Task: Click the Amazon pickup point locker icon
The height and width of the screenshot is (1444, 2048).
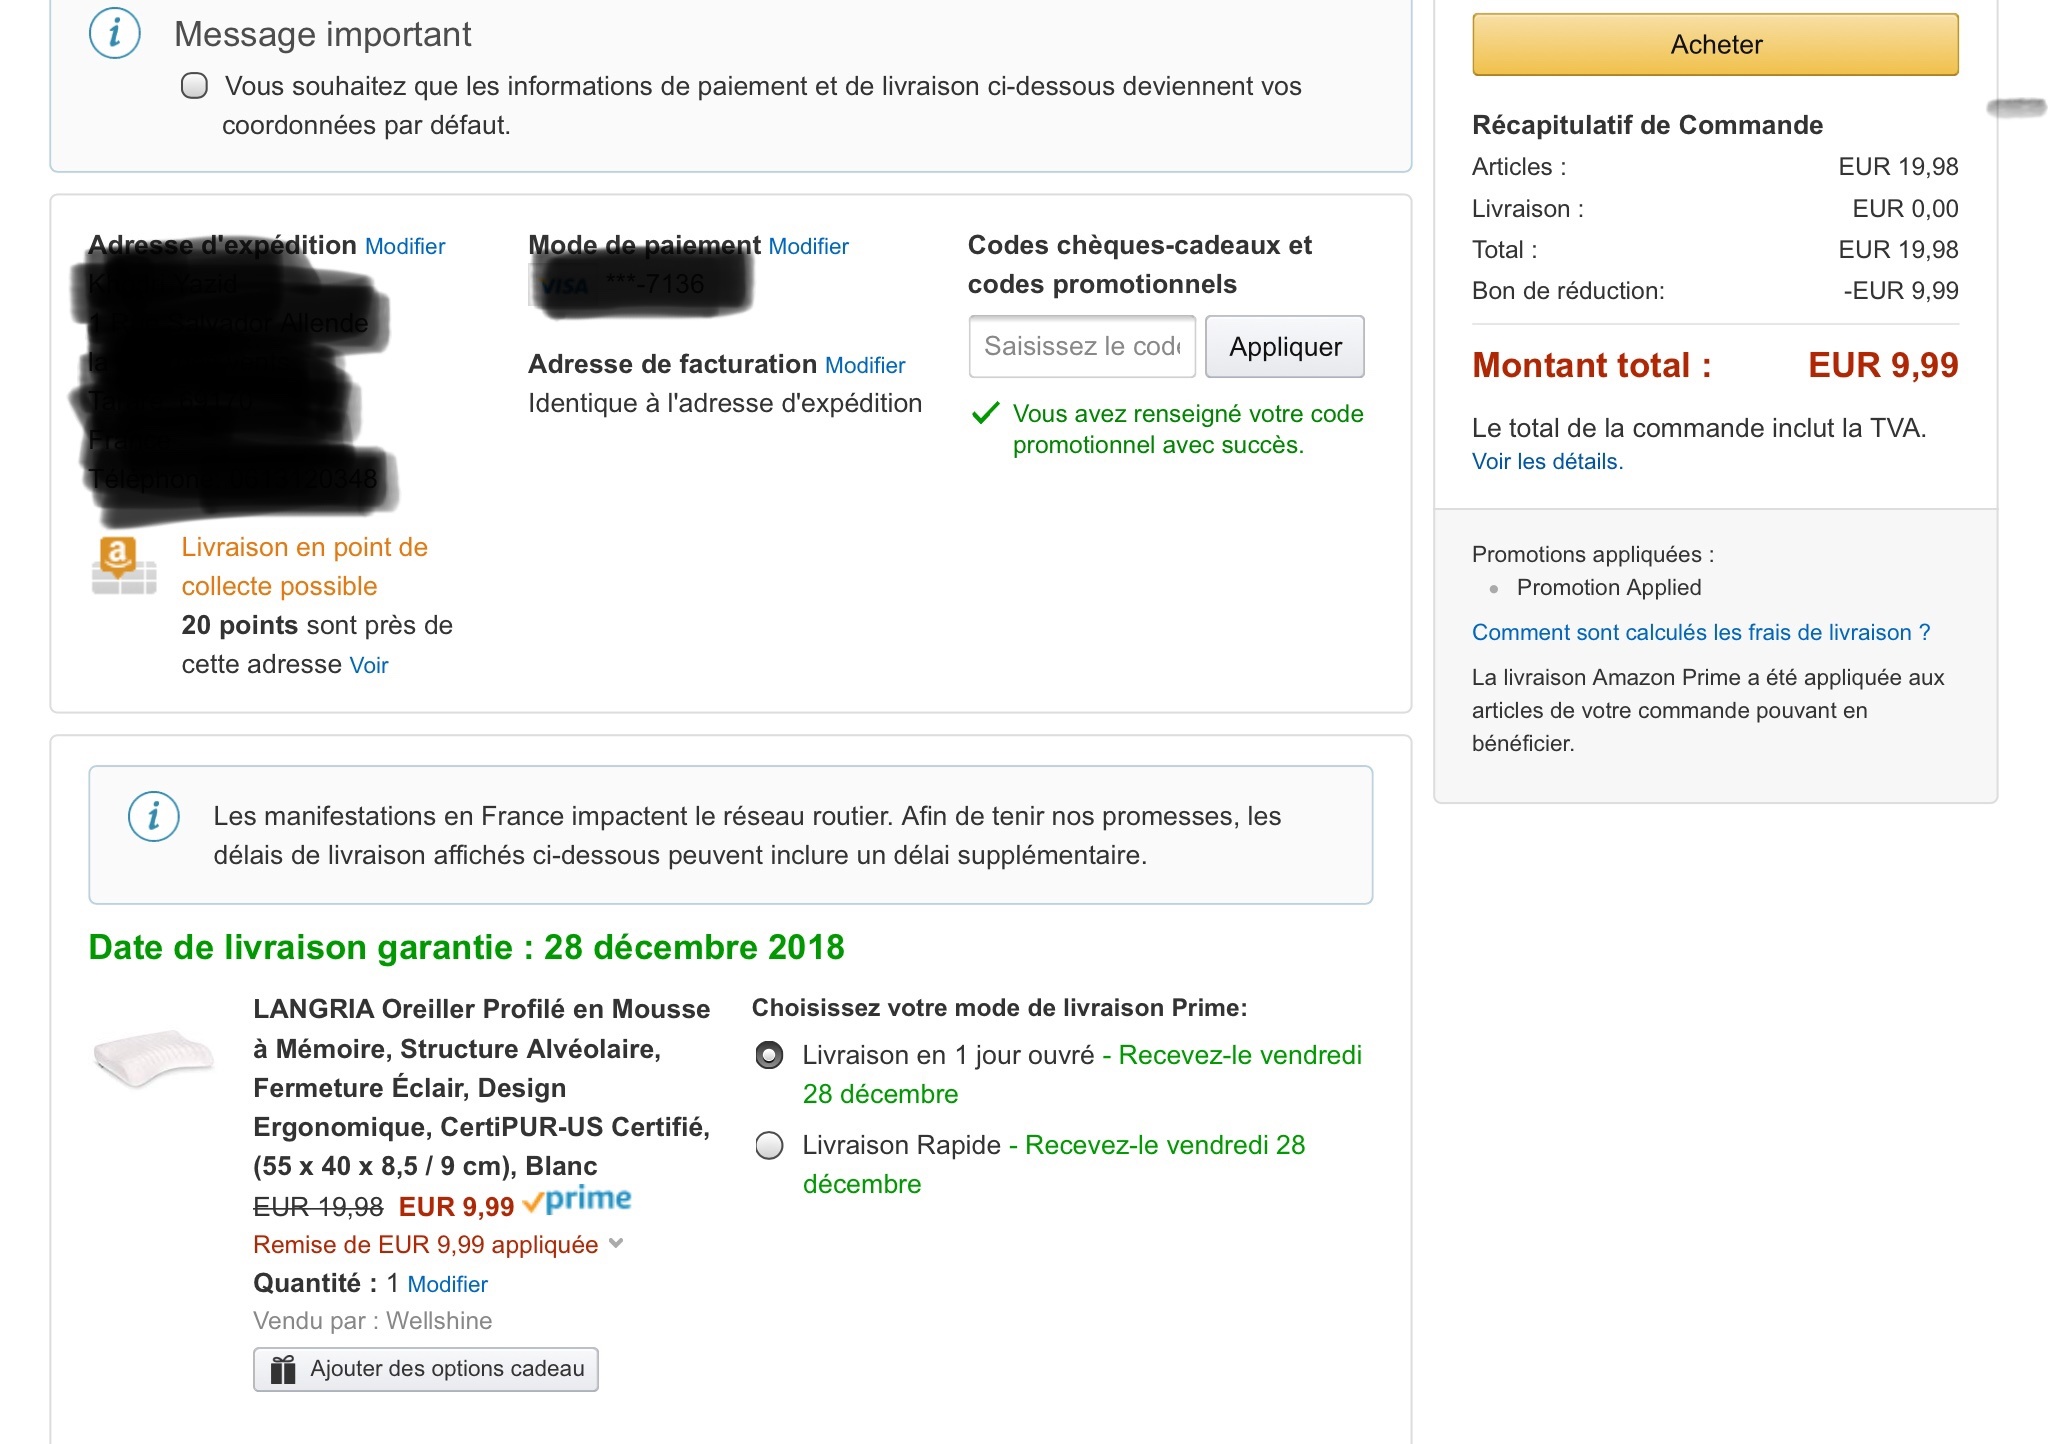Action: pyautogui.click(x=123, y=565)
